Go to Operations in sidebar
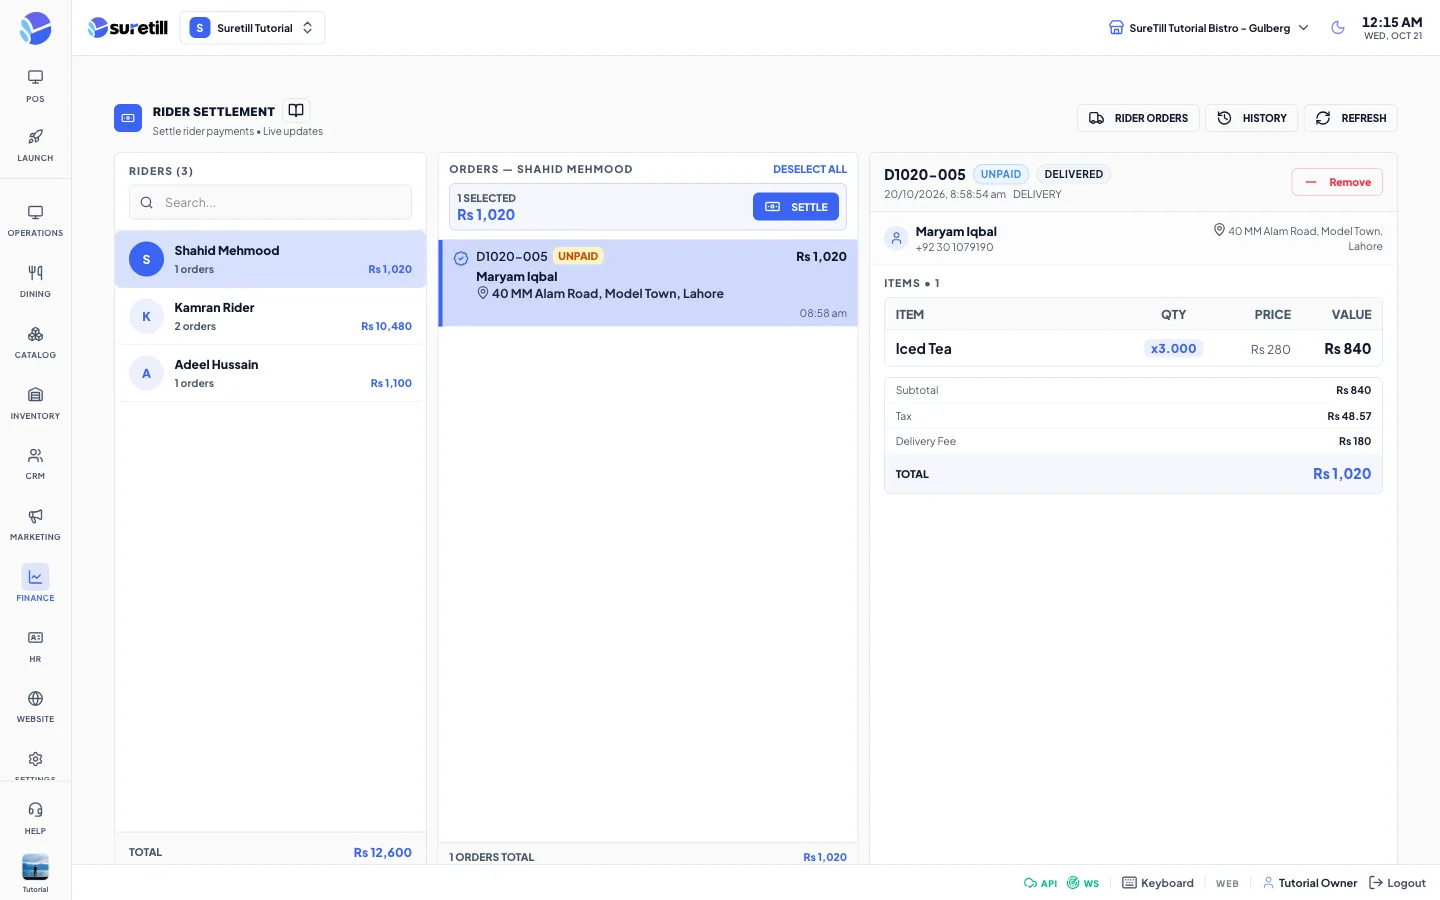 [35, 221]
